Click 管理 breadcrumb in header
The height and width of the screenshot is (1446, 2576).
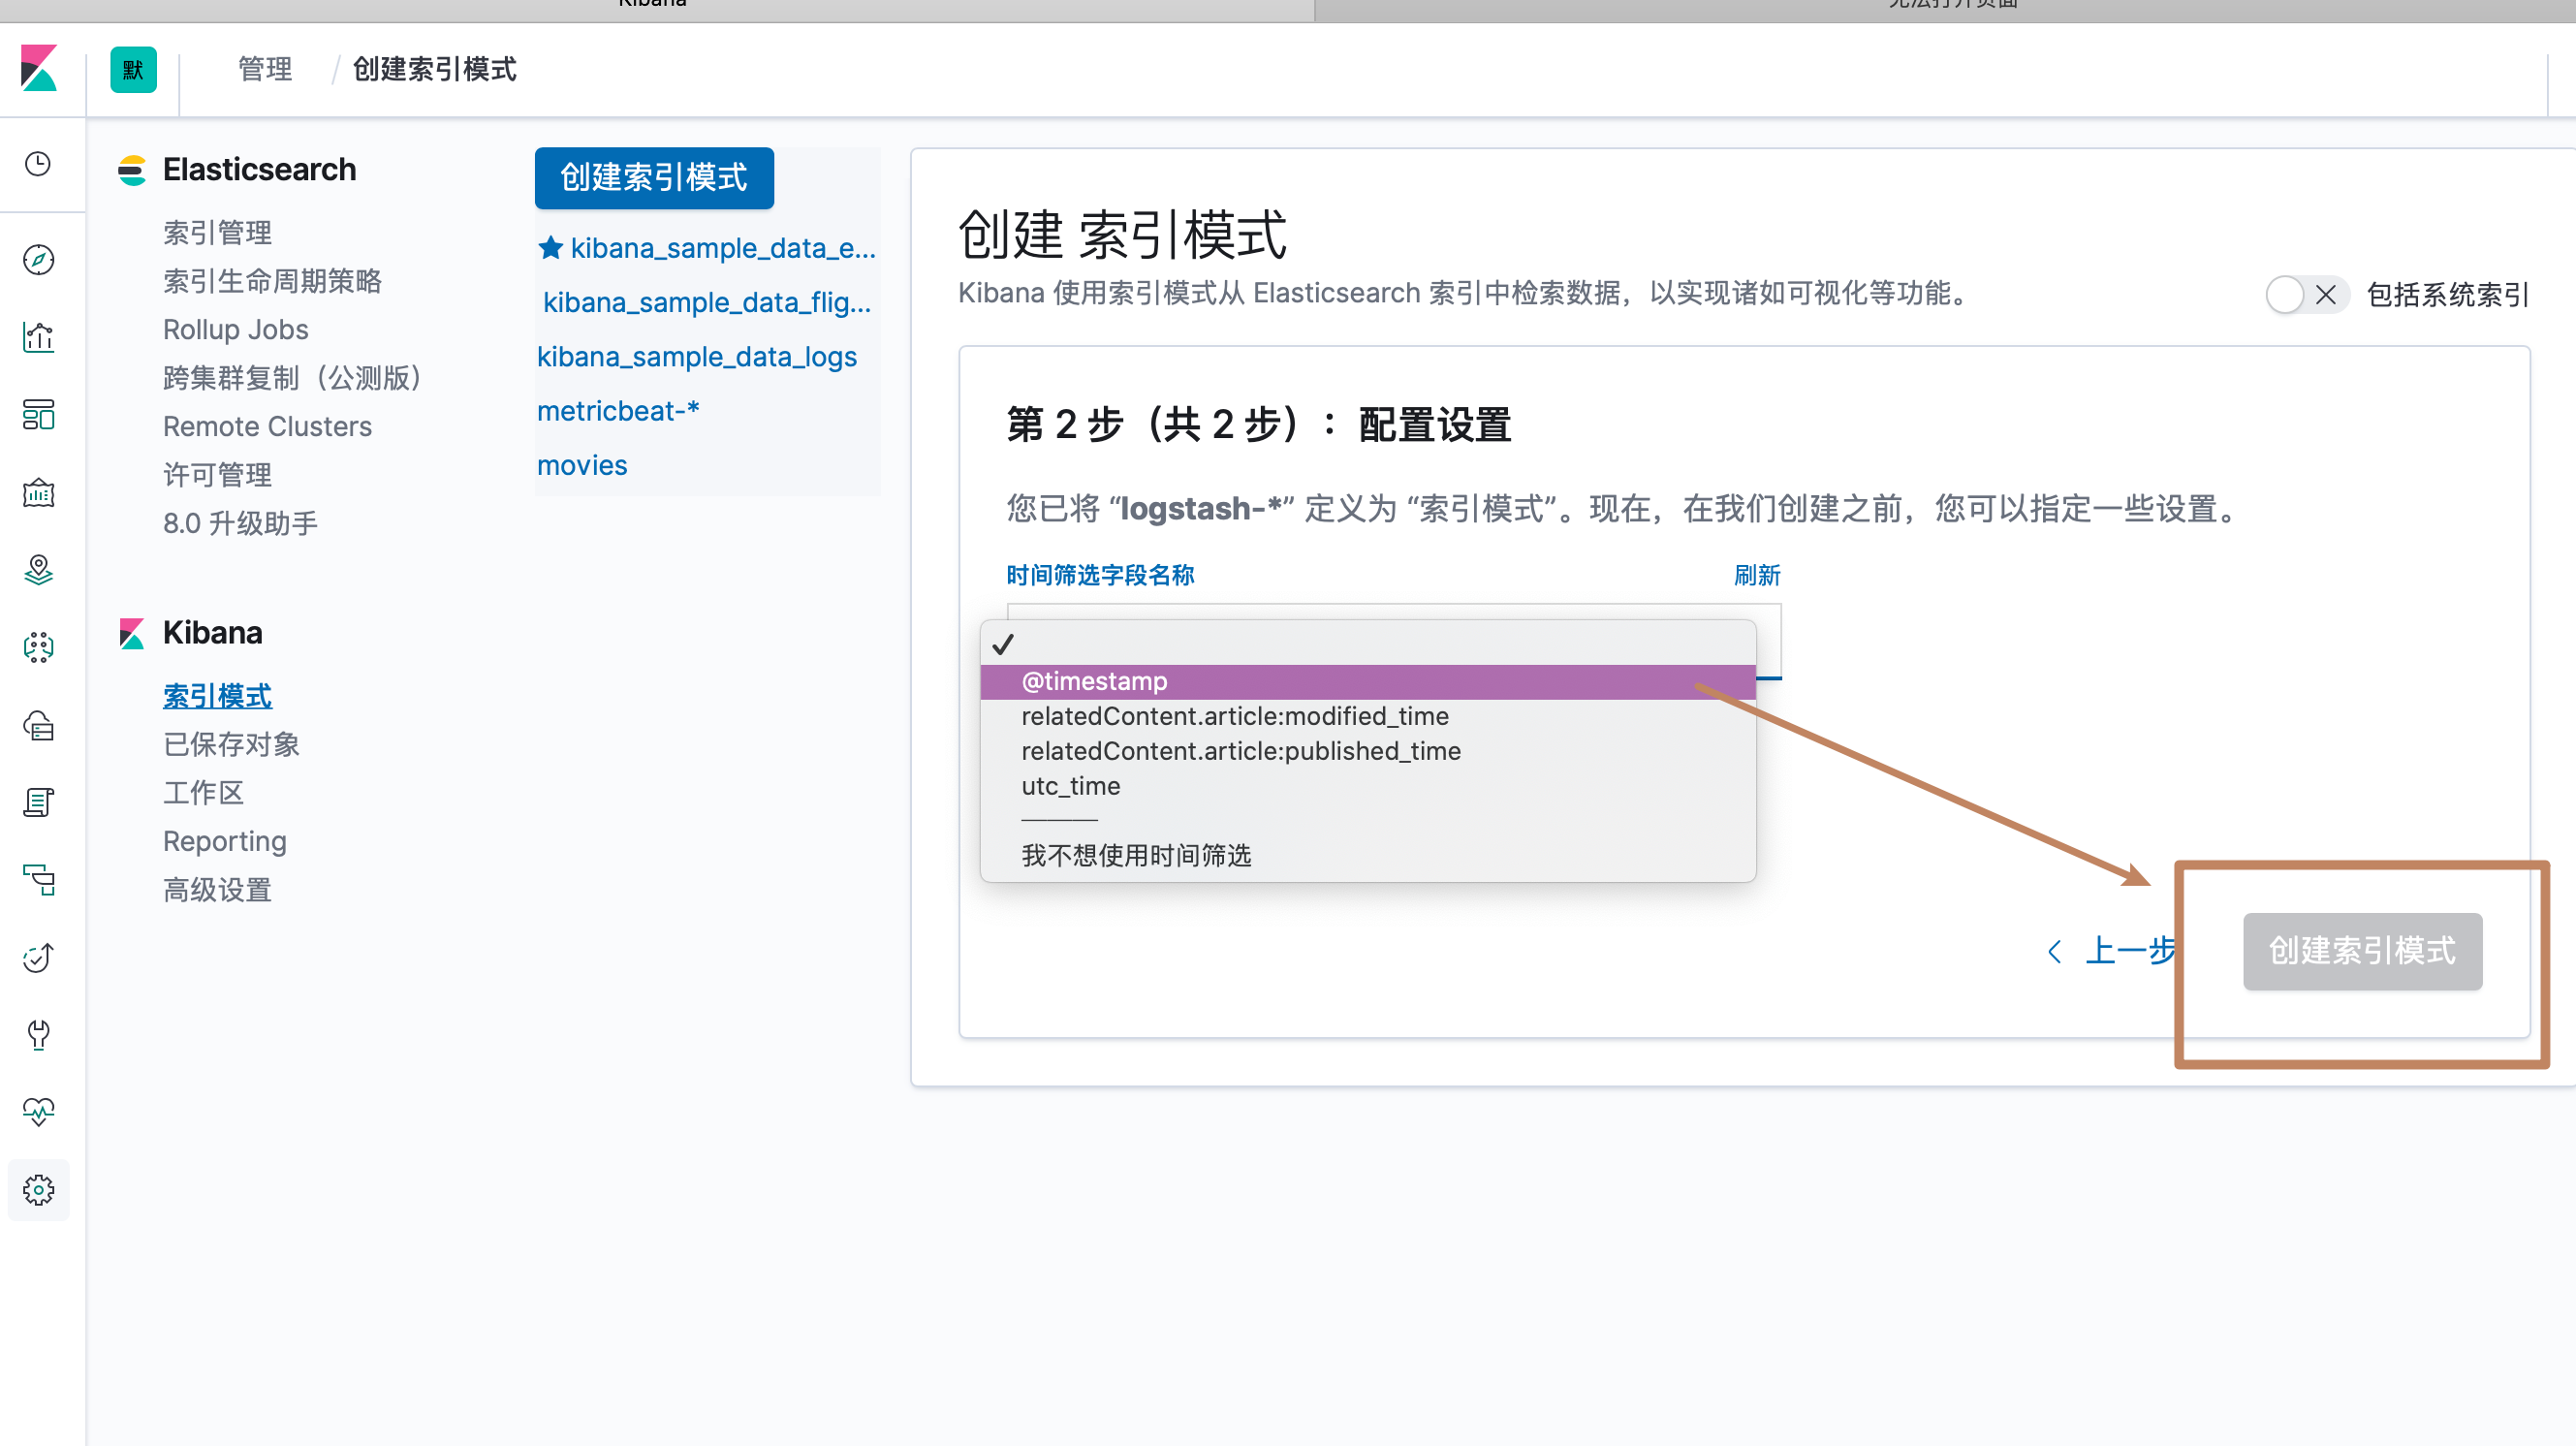pos(265,69)
